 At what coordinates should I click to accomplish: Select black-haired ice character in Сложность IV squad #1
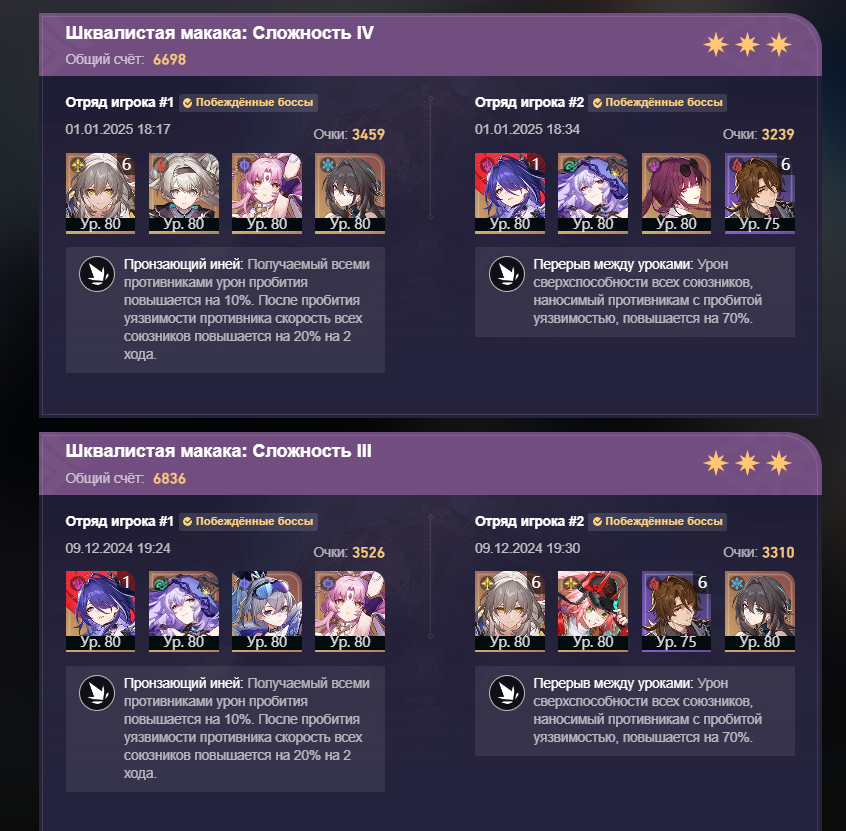[x=350, y=193]
